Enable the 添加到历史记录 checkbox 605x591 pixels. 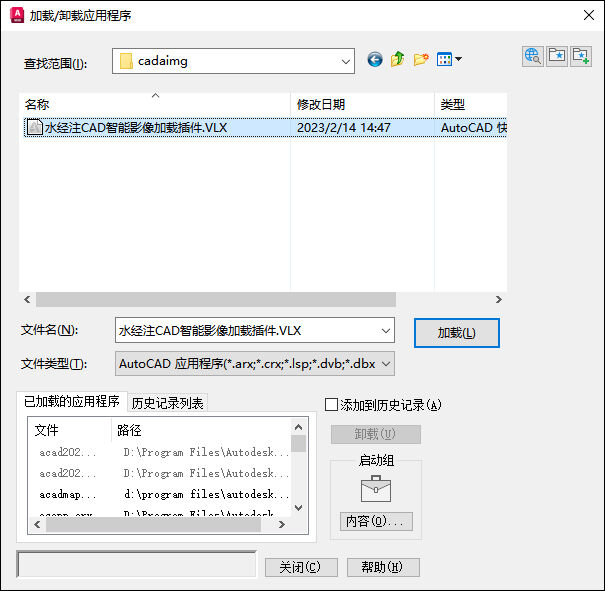coord(331,405)
